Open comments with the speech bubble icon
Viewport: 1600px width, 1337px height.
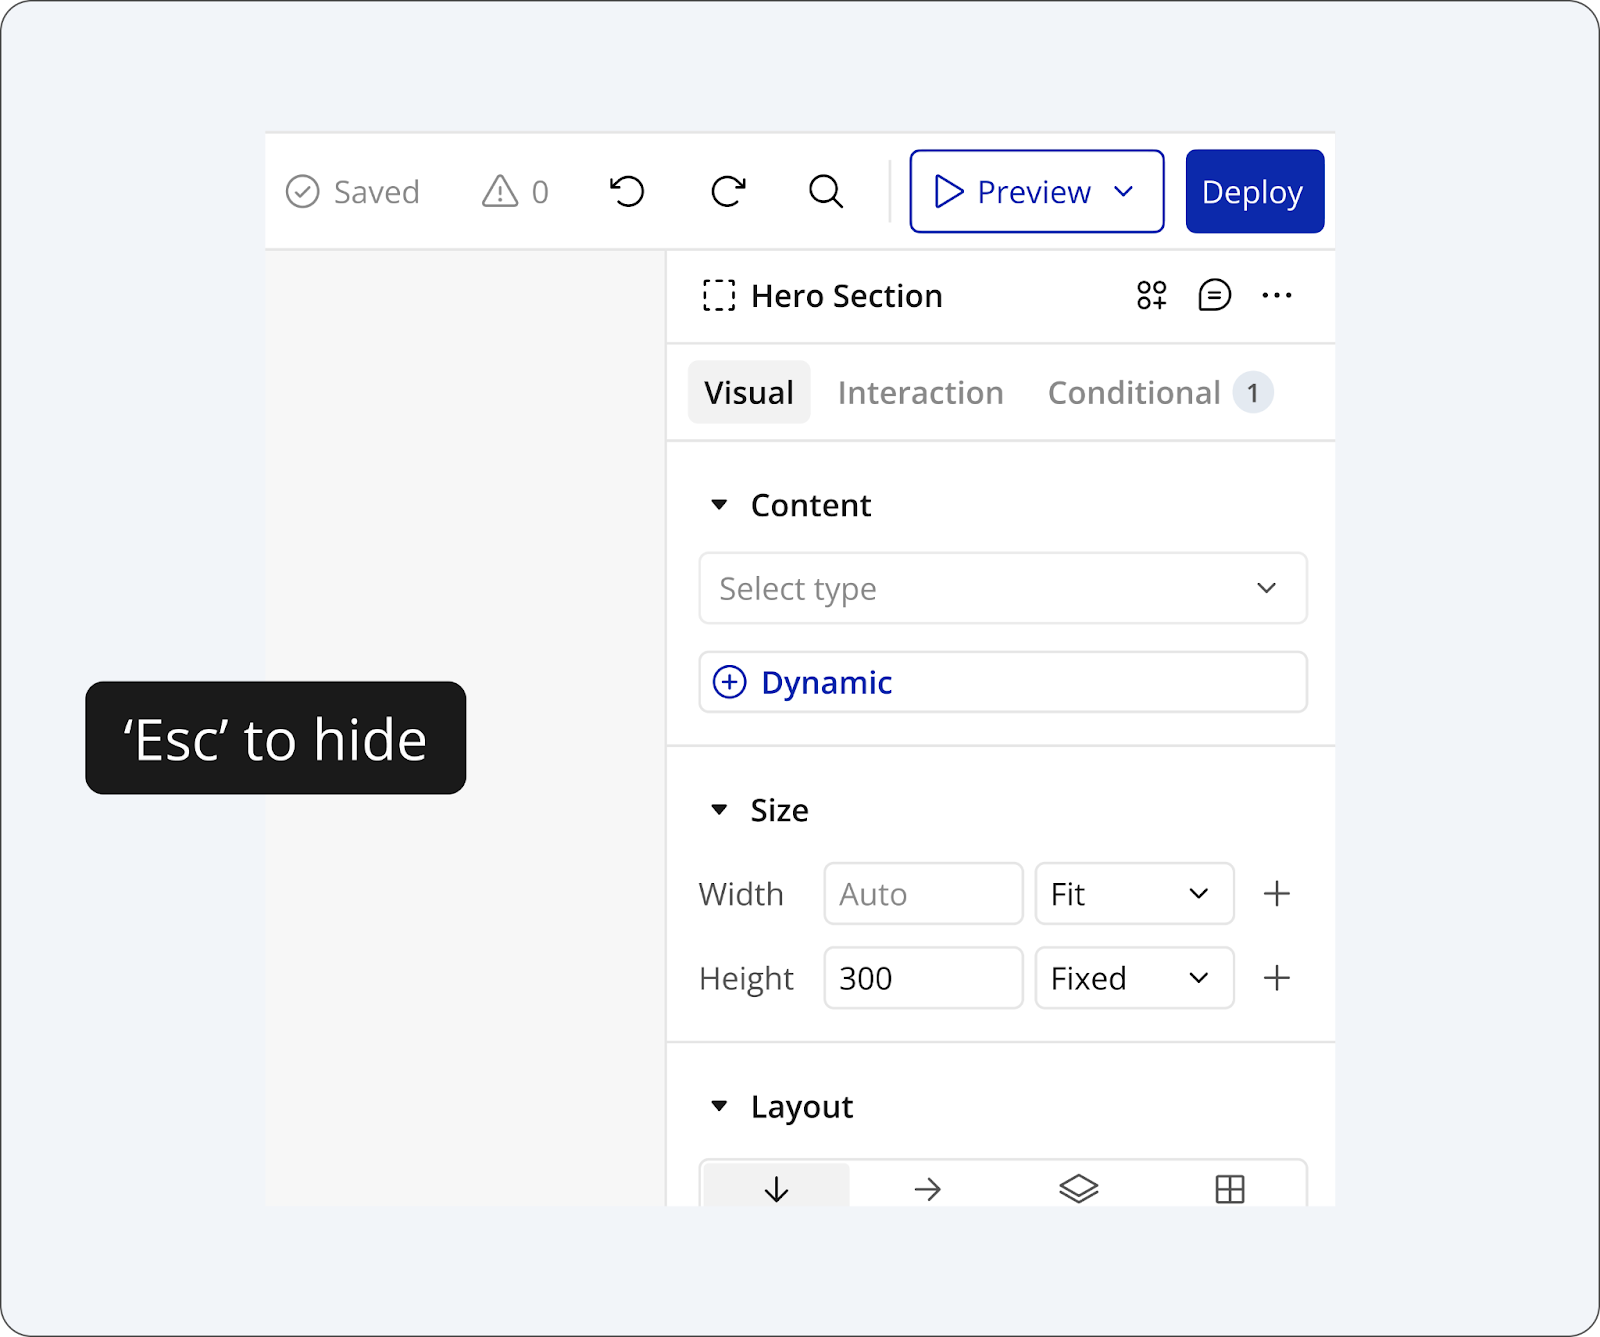tap(1214, 295)
